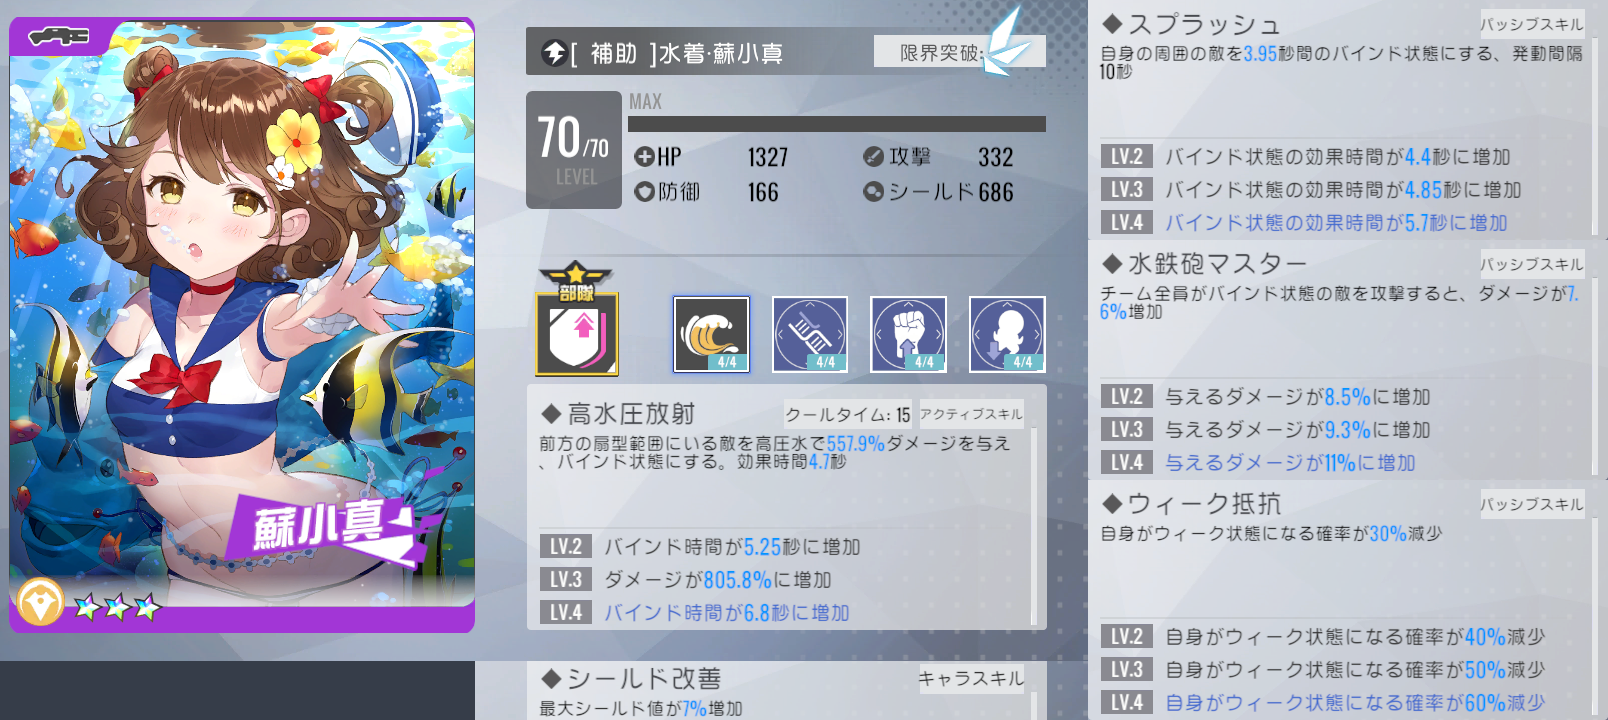The width and height of the screenshot is (1608, 720).
Task: Click the orange faction emblem under the portrait
Action: (x=40, y=603)
